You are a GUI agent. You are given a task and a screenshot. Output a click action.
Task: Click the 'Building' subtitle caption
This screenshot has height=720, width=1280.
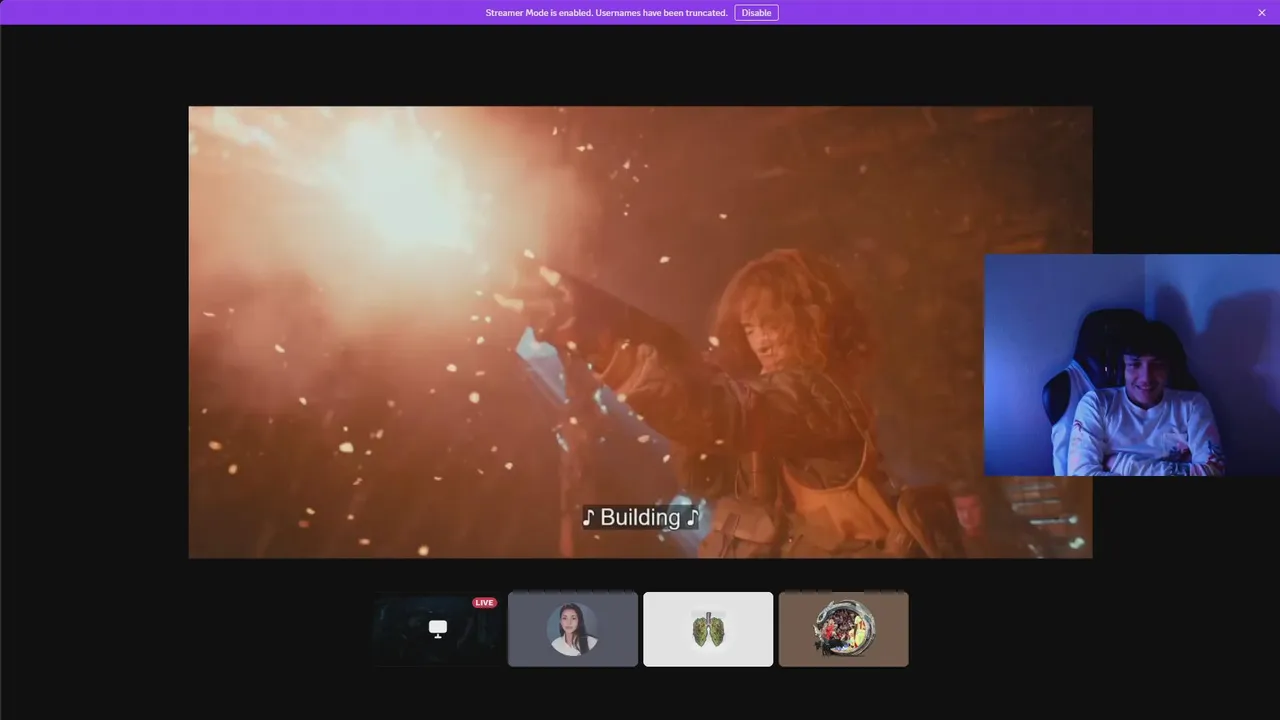point(641,517)
